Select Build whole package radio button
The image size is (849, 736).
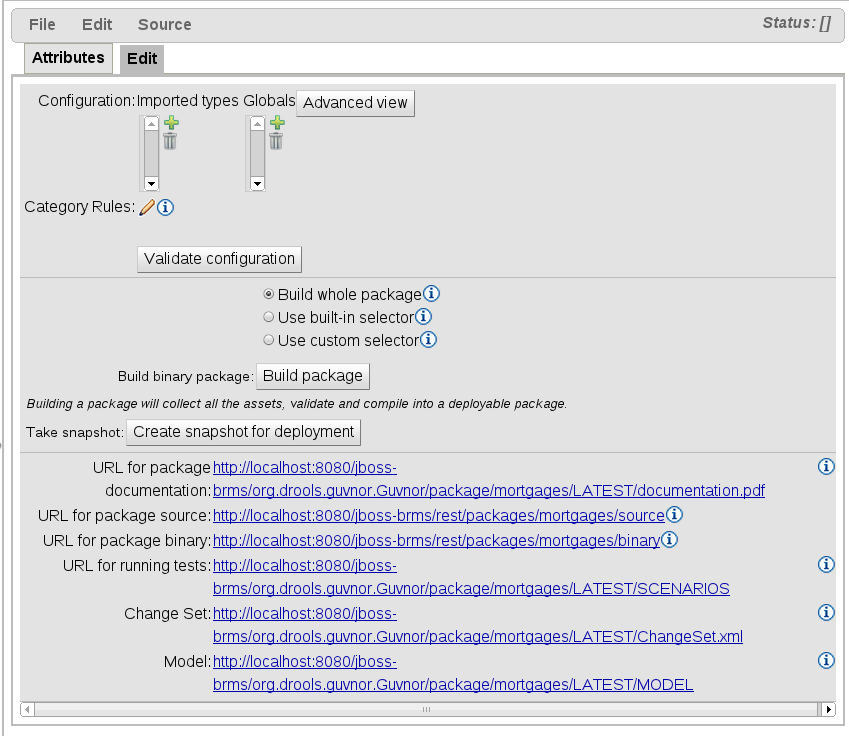(268, 294)
